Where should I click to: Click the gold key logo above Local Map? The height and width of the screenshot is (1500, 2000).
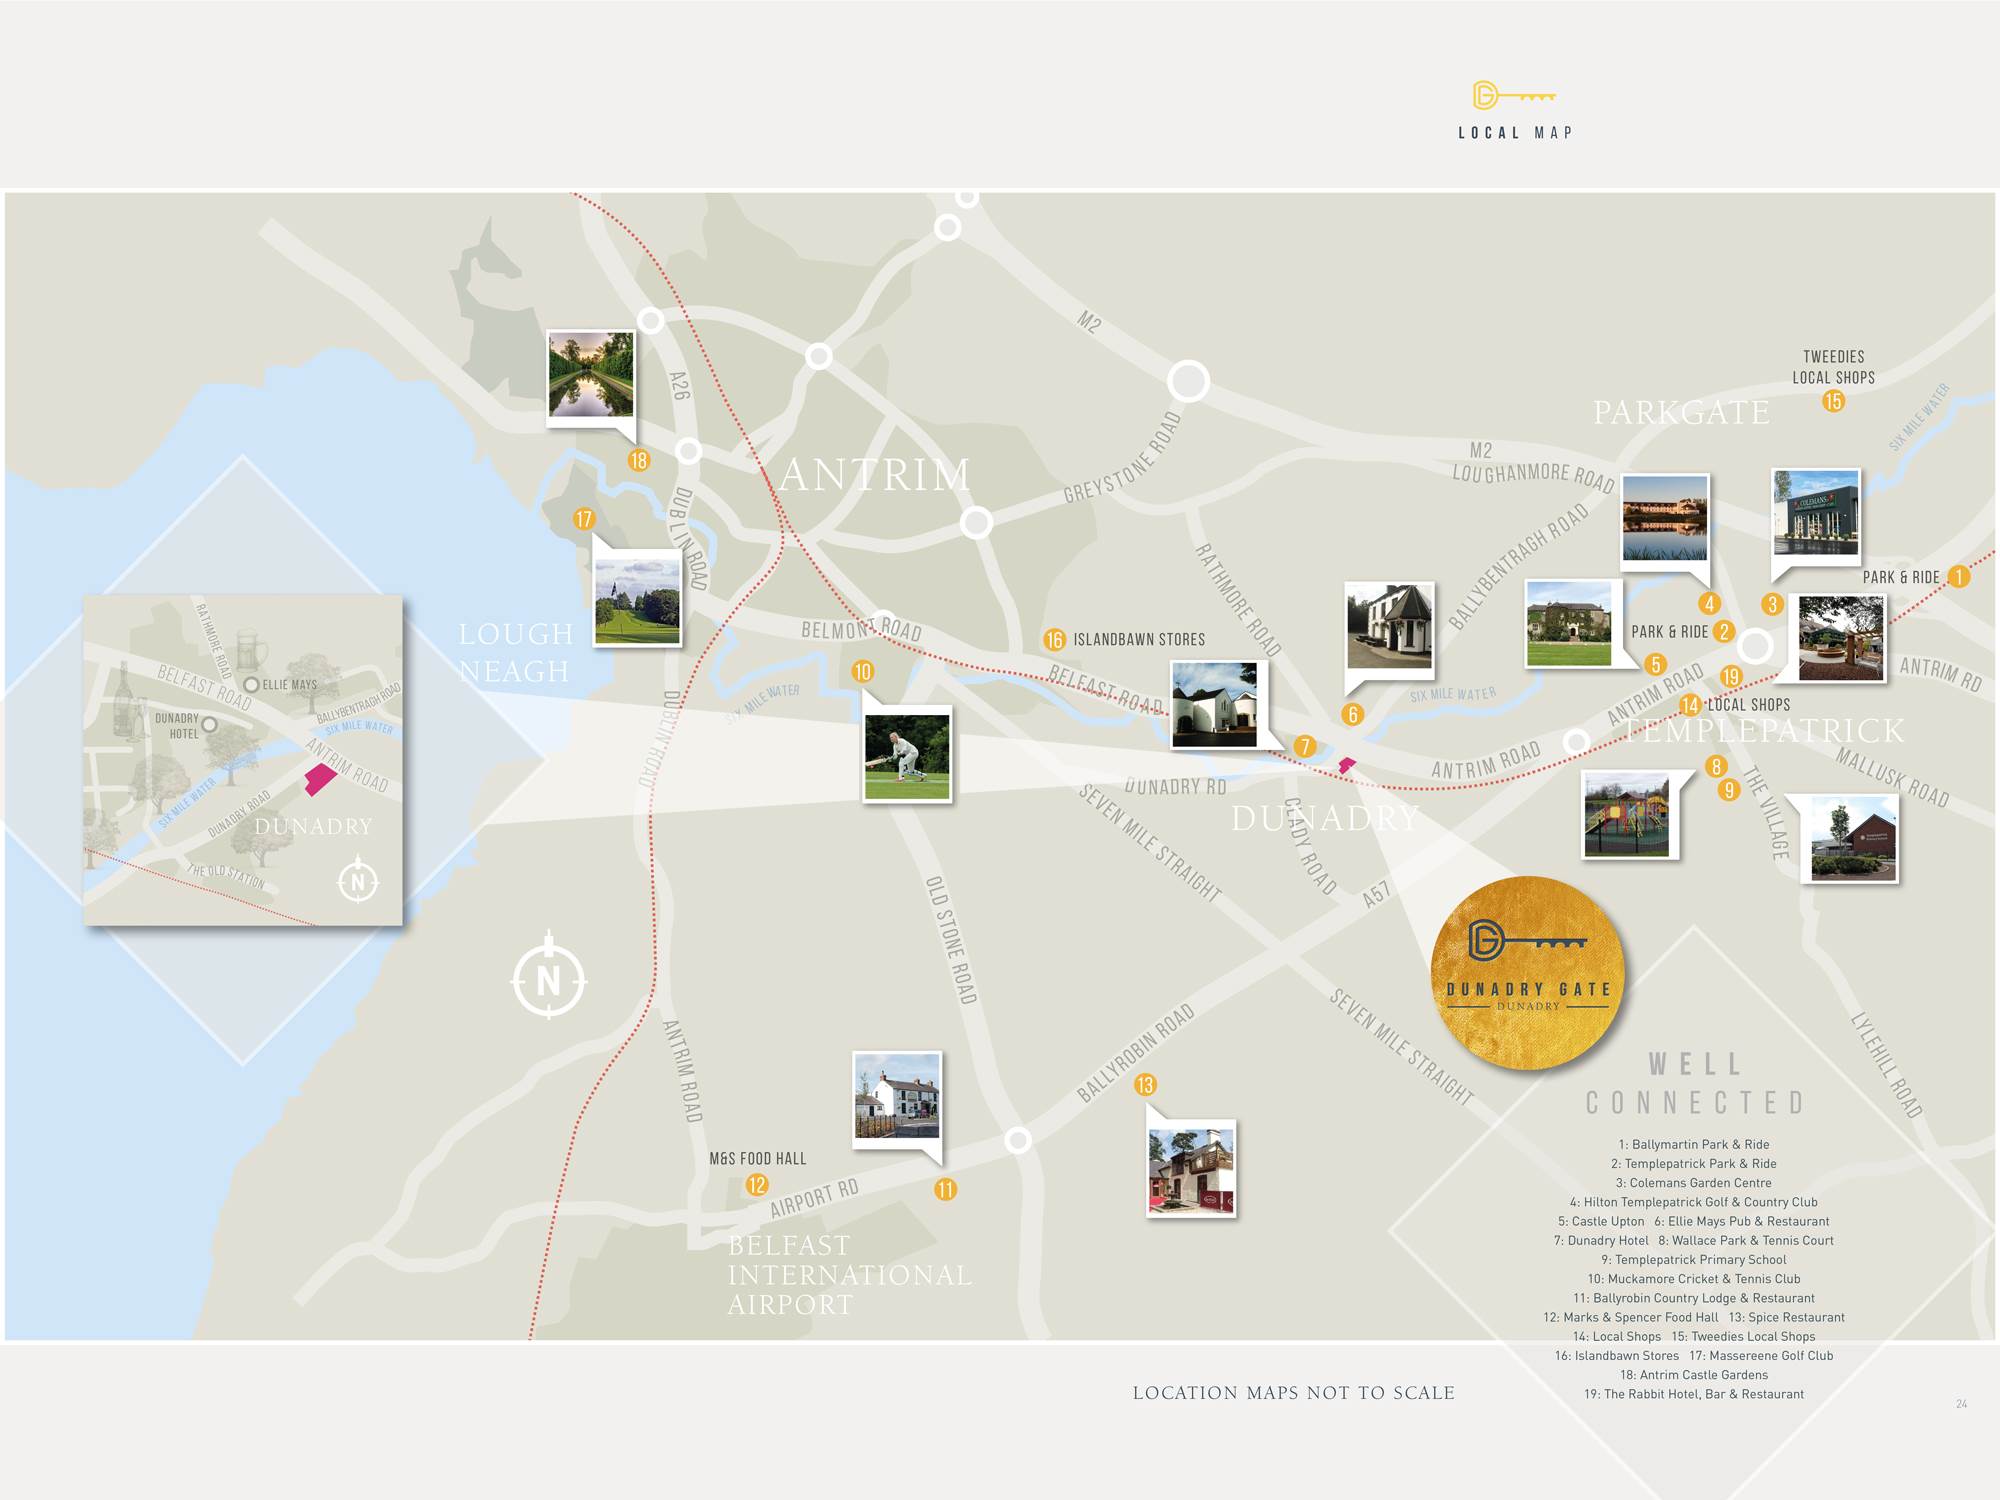[1513, 96]
